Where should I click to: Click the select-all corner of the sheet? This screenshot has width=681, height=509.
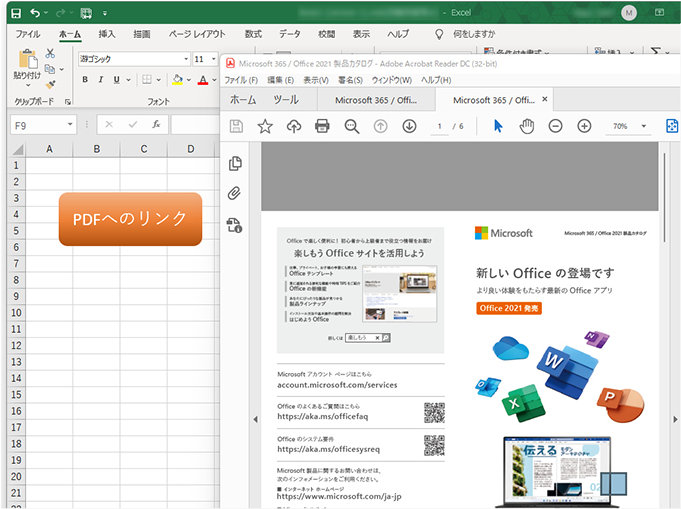coord(17,149)
